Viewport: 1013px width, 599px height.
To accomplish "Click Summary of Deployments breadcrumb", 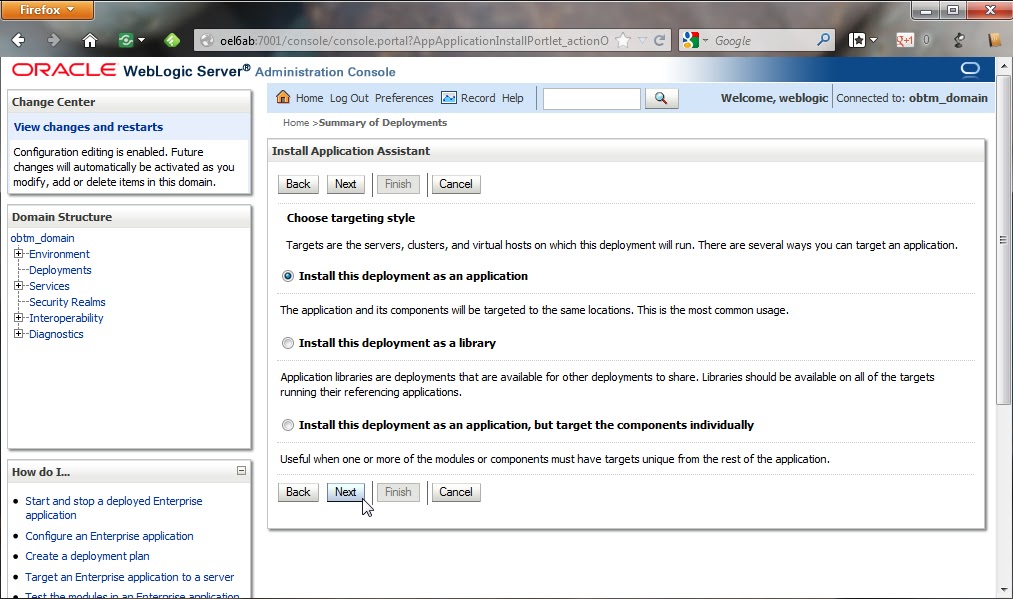I will click(x=382, y=123).
